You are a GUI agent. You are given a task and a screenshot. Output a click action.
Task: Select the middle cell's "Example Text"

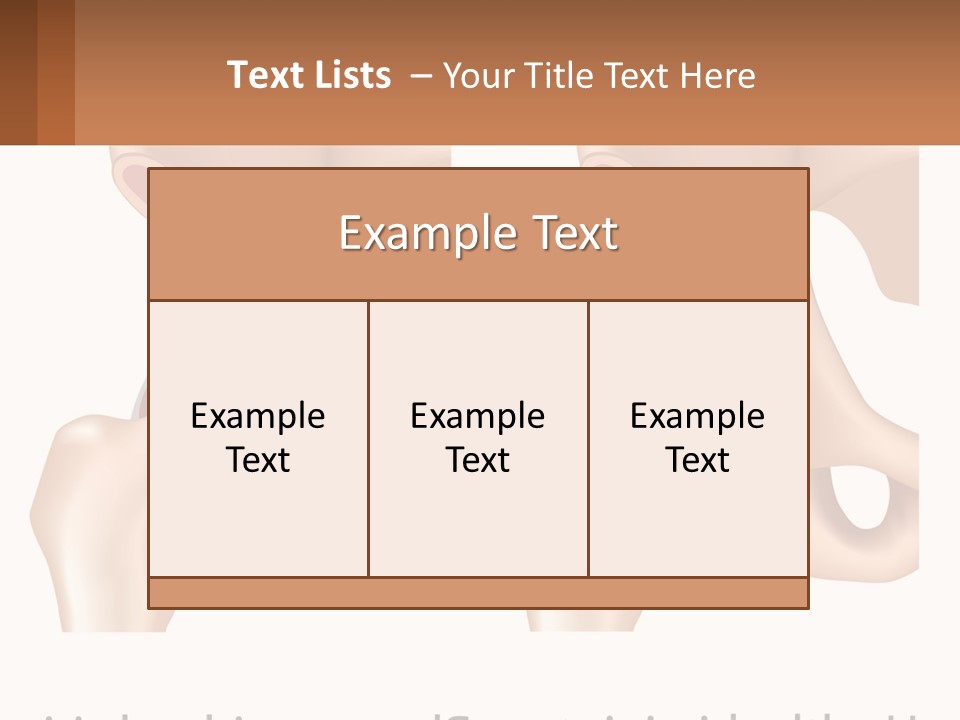[478, 437]
